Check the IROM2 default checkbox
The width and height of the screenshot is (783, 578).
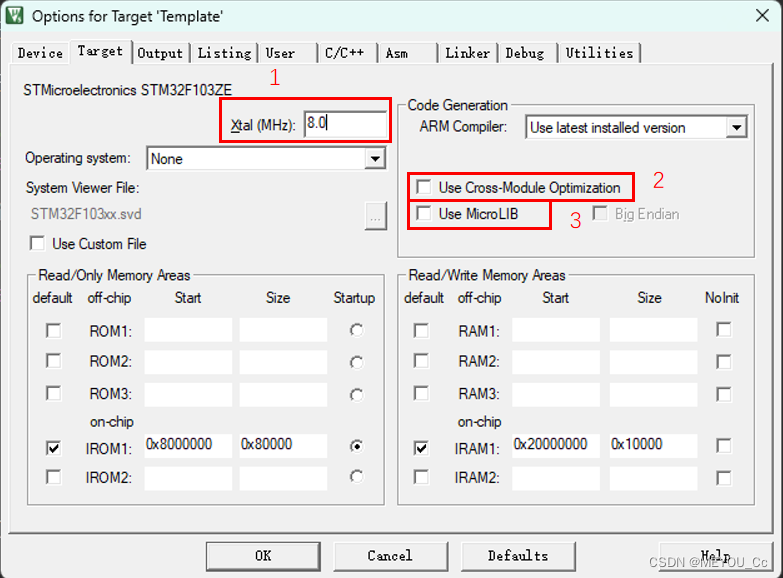coord(53,477)
